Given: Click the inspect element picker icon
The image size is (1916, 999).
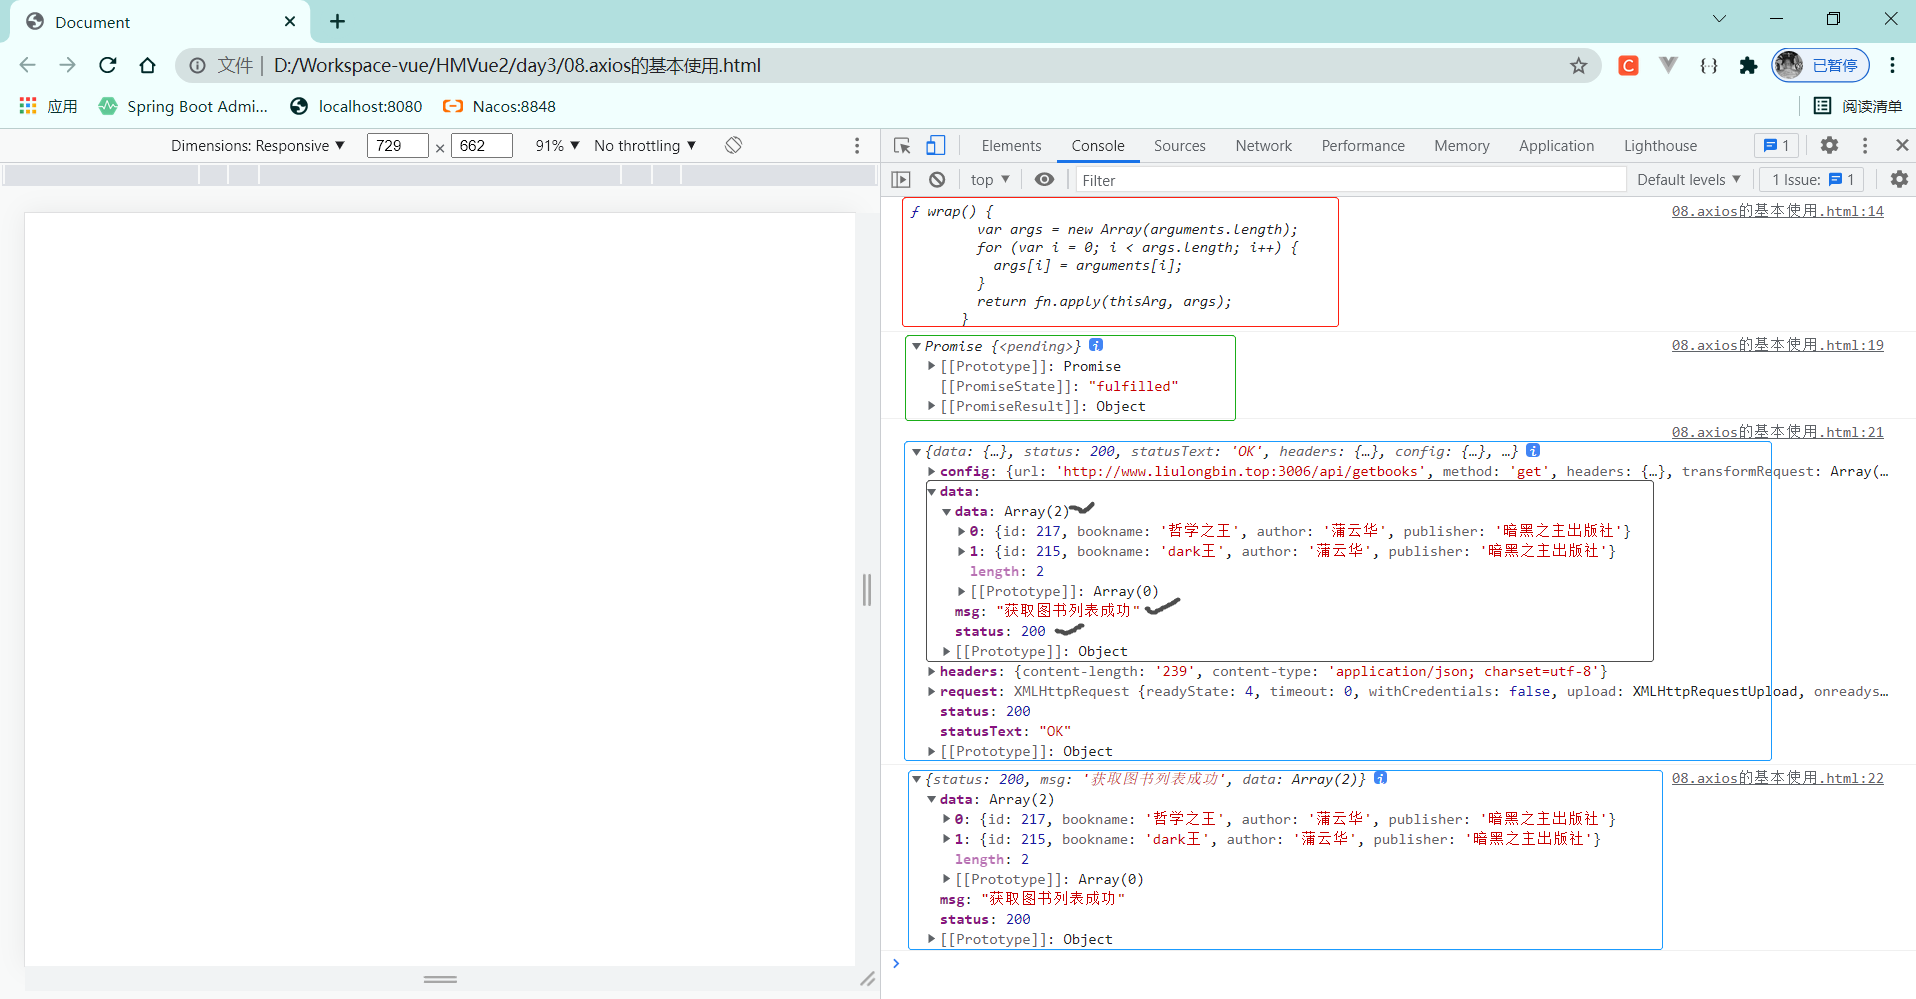Looking at the screenshot, I should 902,146.
